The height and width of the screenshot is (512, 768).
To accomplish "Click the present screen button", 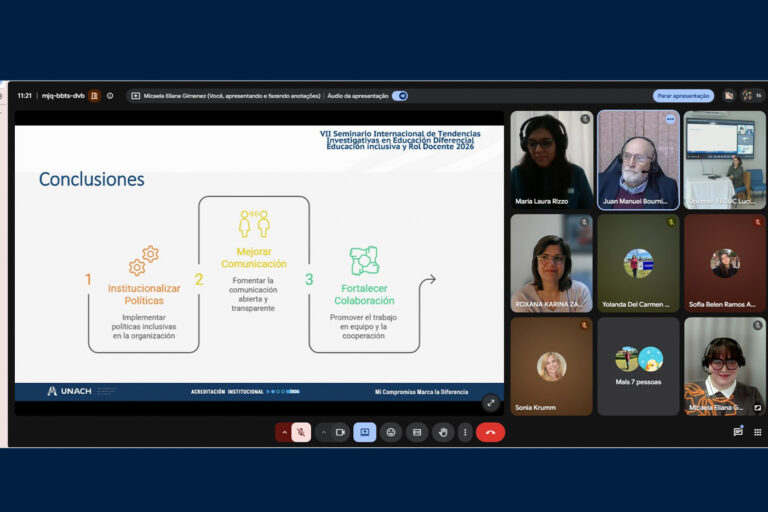I will [365, 432].
